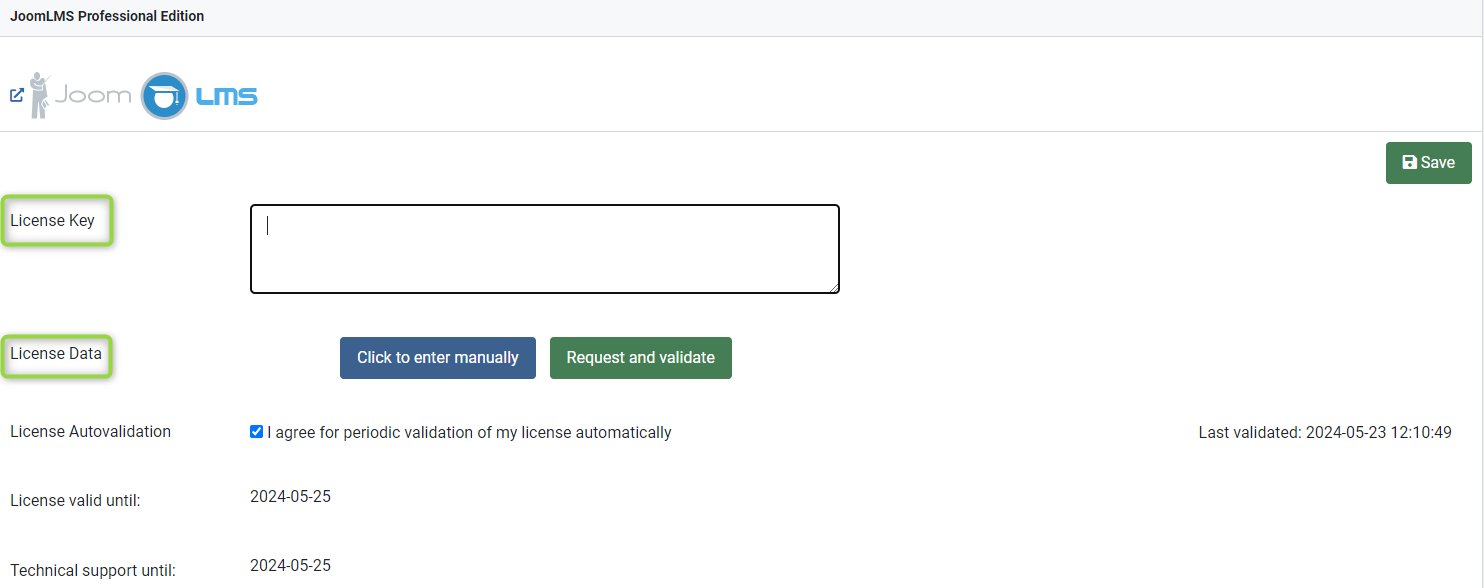Click the Technical support until label

pyautogui.click(x=93, y=571)
